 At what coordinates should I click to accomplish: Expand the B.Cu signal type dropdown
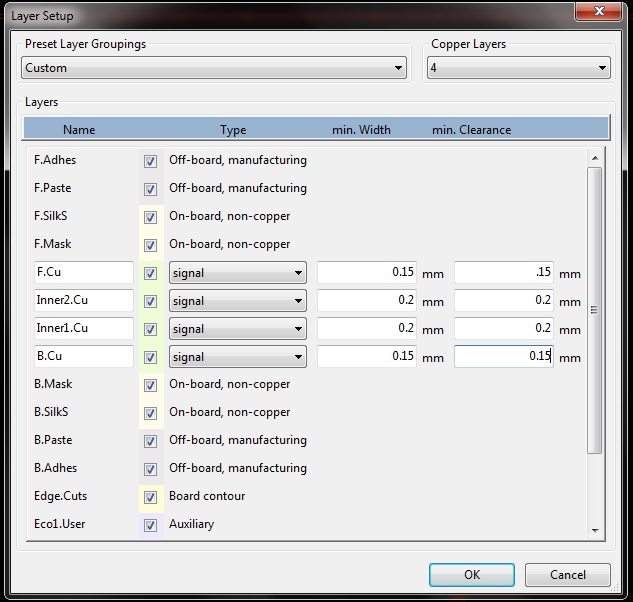(237, 357)
